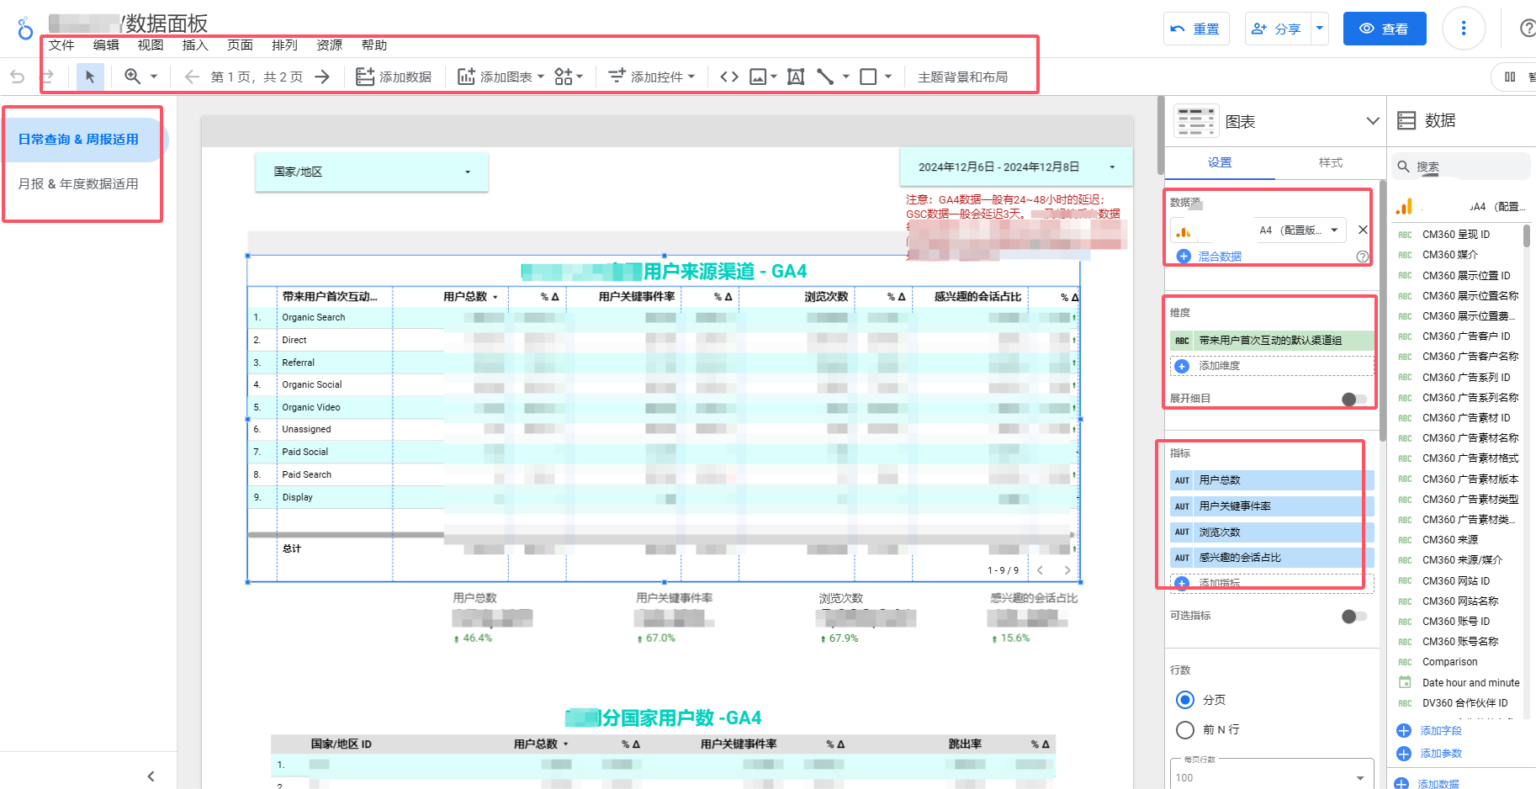Viewport: 1536px width, 789px height.
Task: Select the cursor selection tool
Action: (x=91, y=76)
